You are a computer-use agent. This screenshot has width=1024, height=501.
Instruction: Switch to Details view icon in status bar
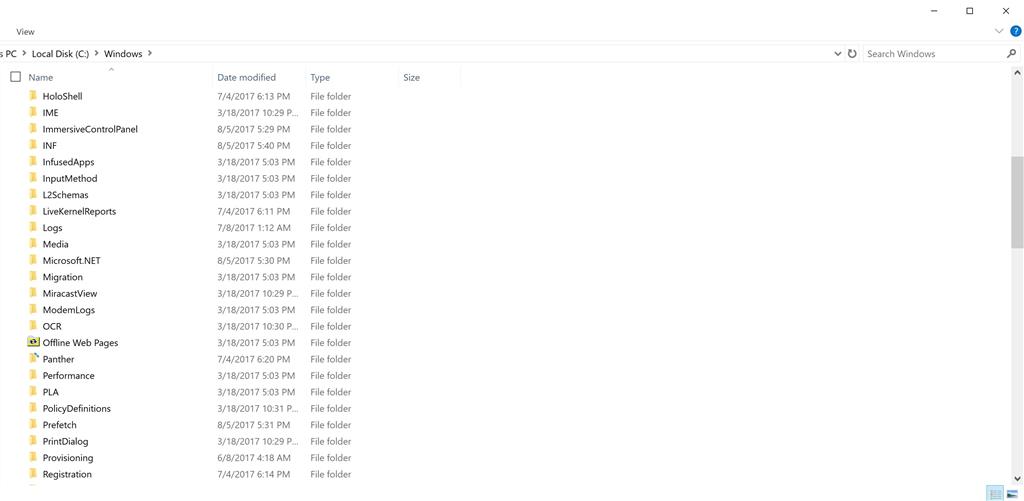pyautogui.click(x=995, y=494)
